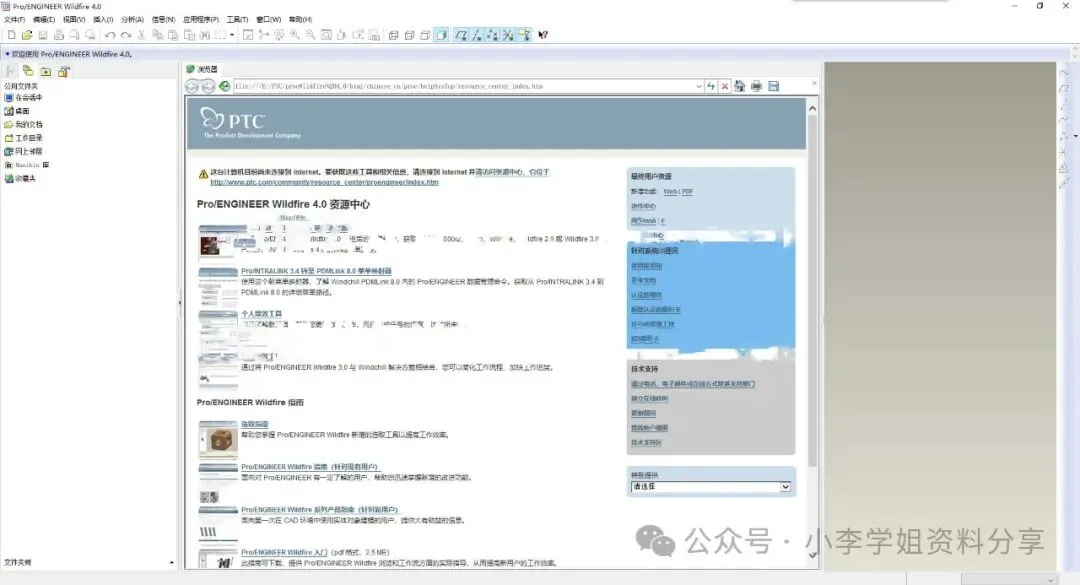Go forward in the embedded browser
The height and width of the screenshot is (585, 1080).
point(208,86)
